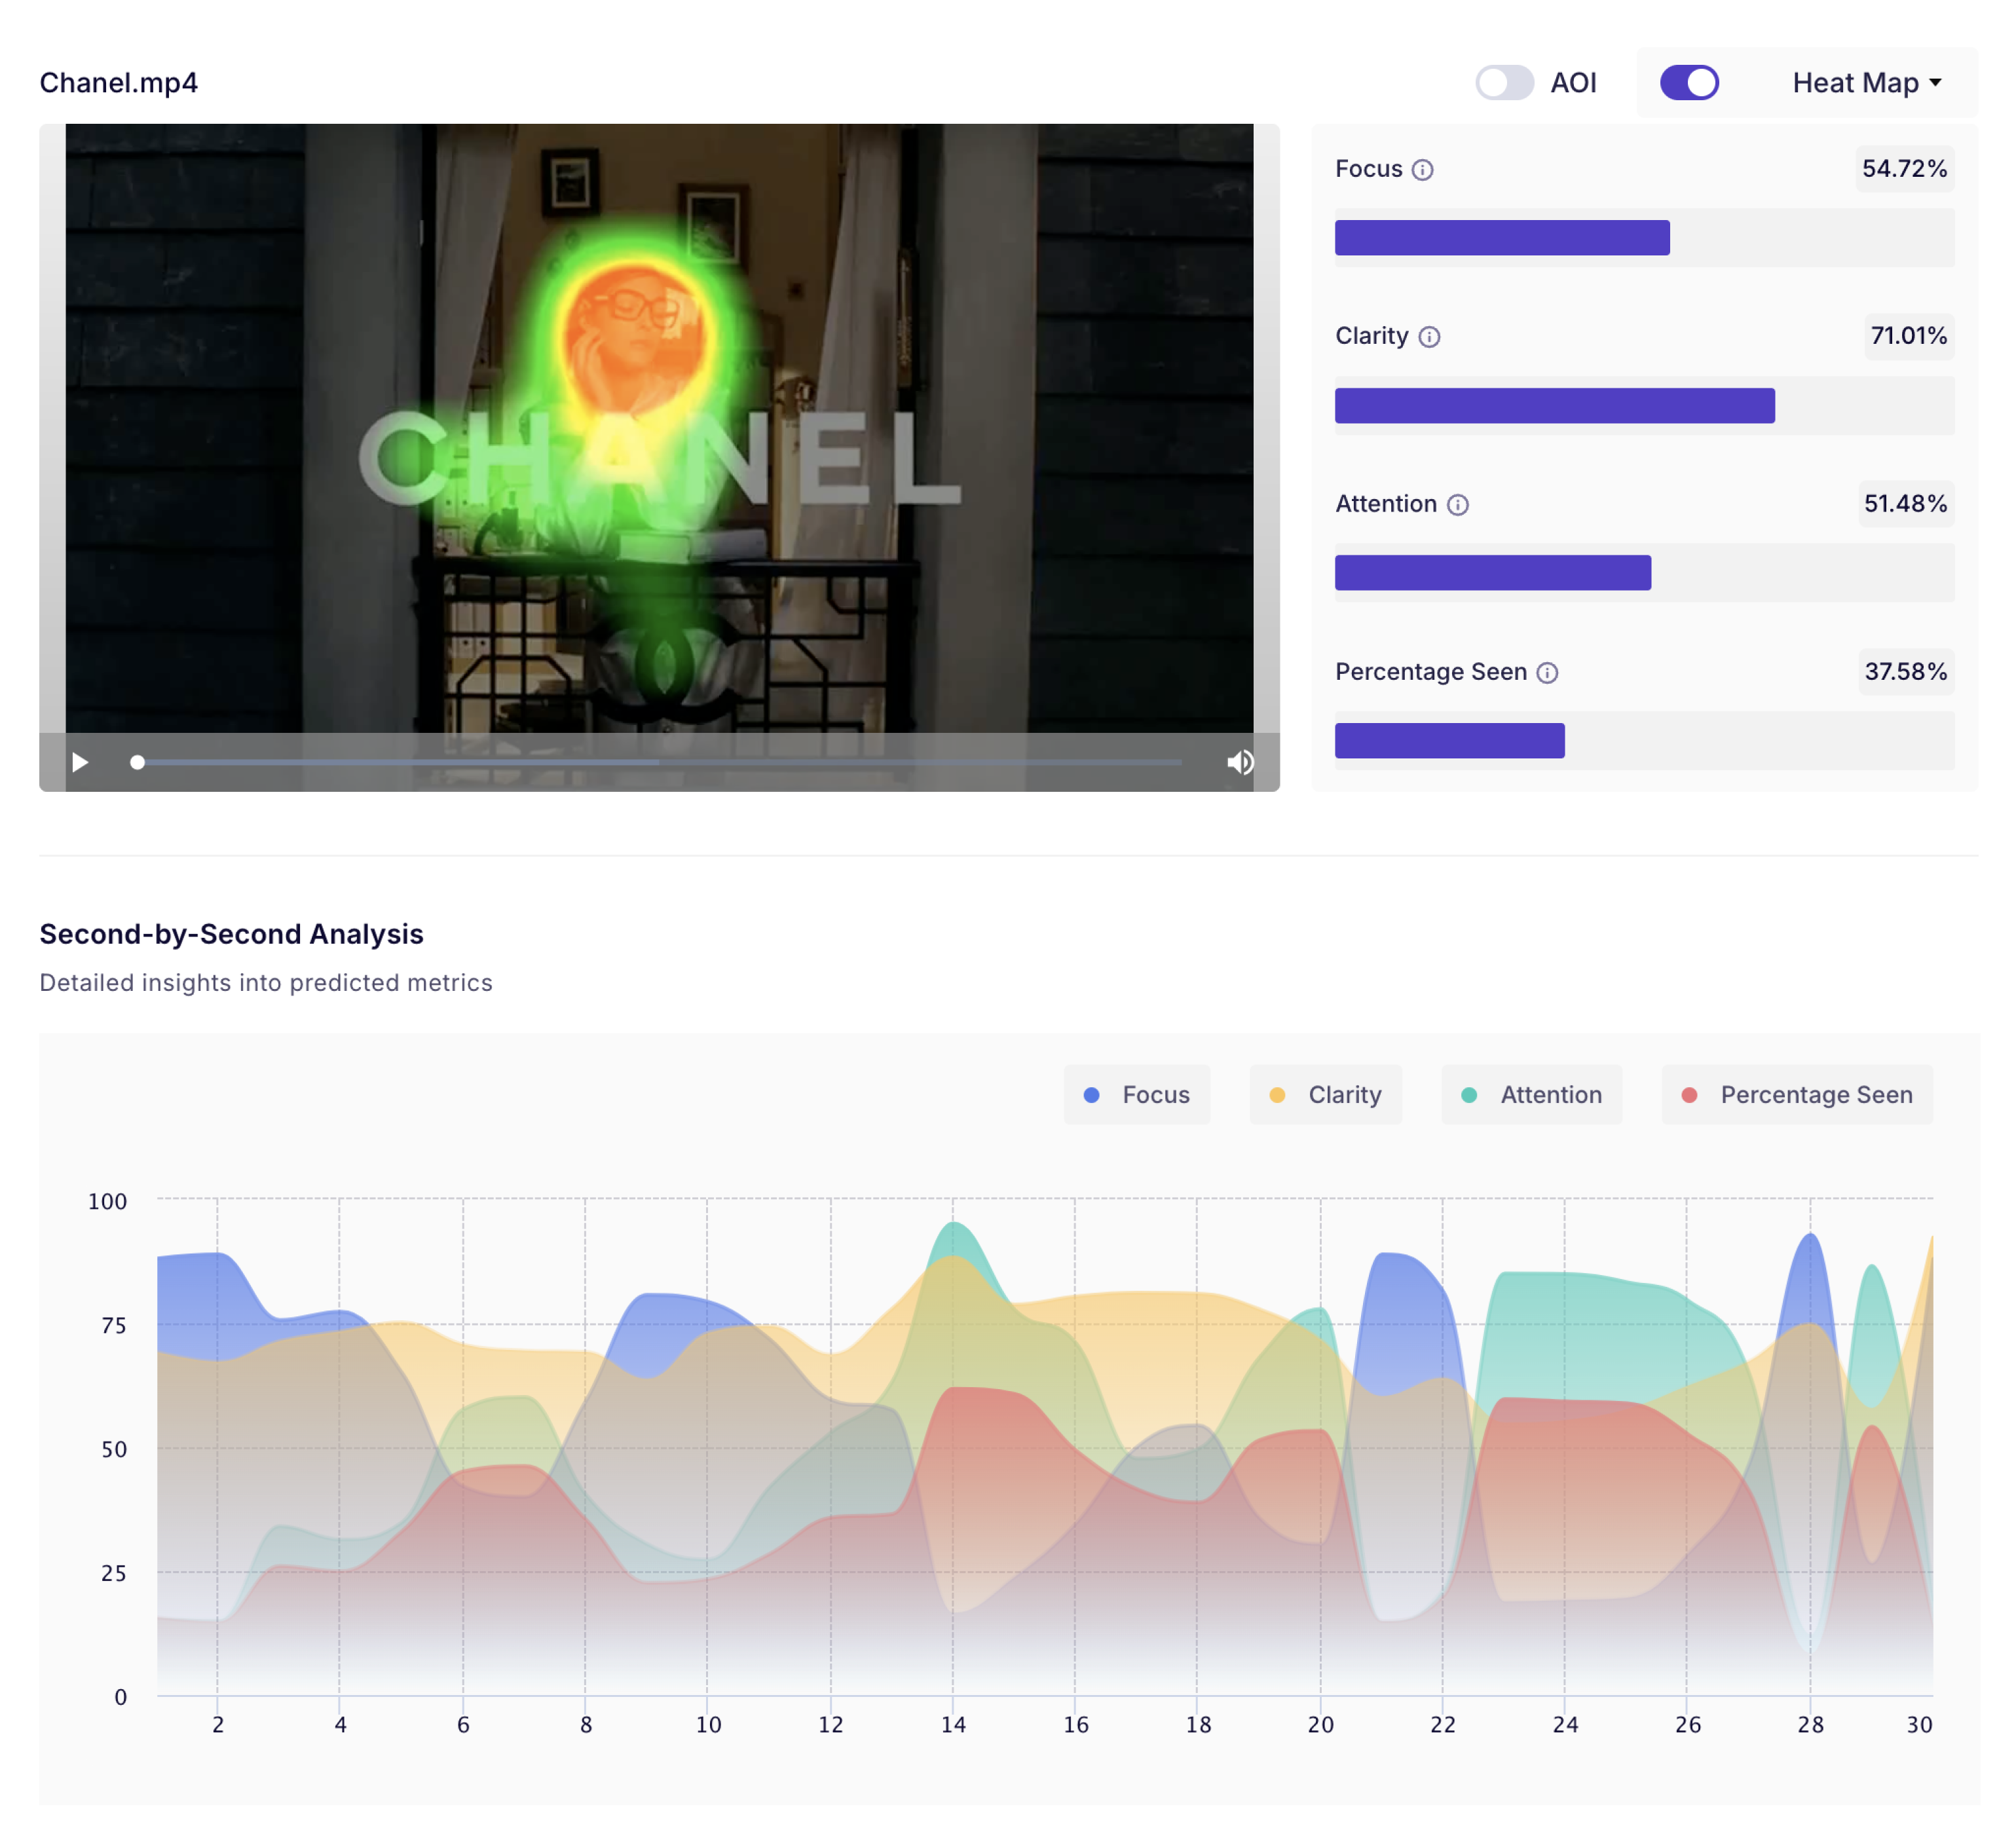Viewport: 2016px width, 1843px height.
Task: Enable the AOI toggle switch
Action: click(x=1504, y=83)
